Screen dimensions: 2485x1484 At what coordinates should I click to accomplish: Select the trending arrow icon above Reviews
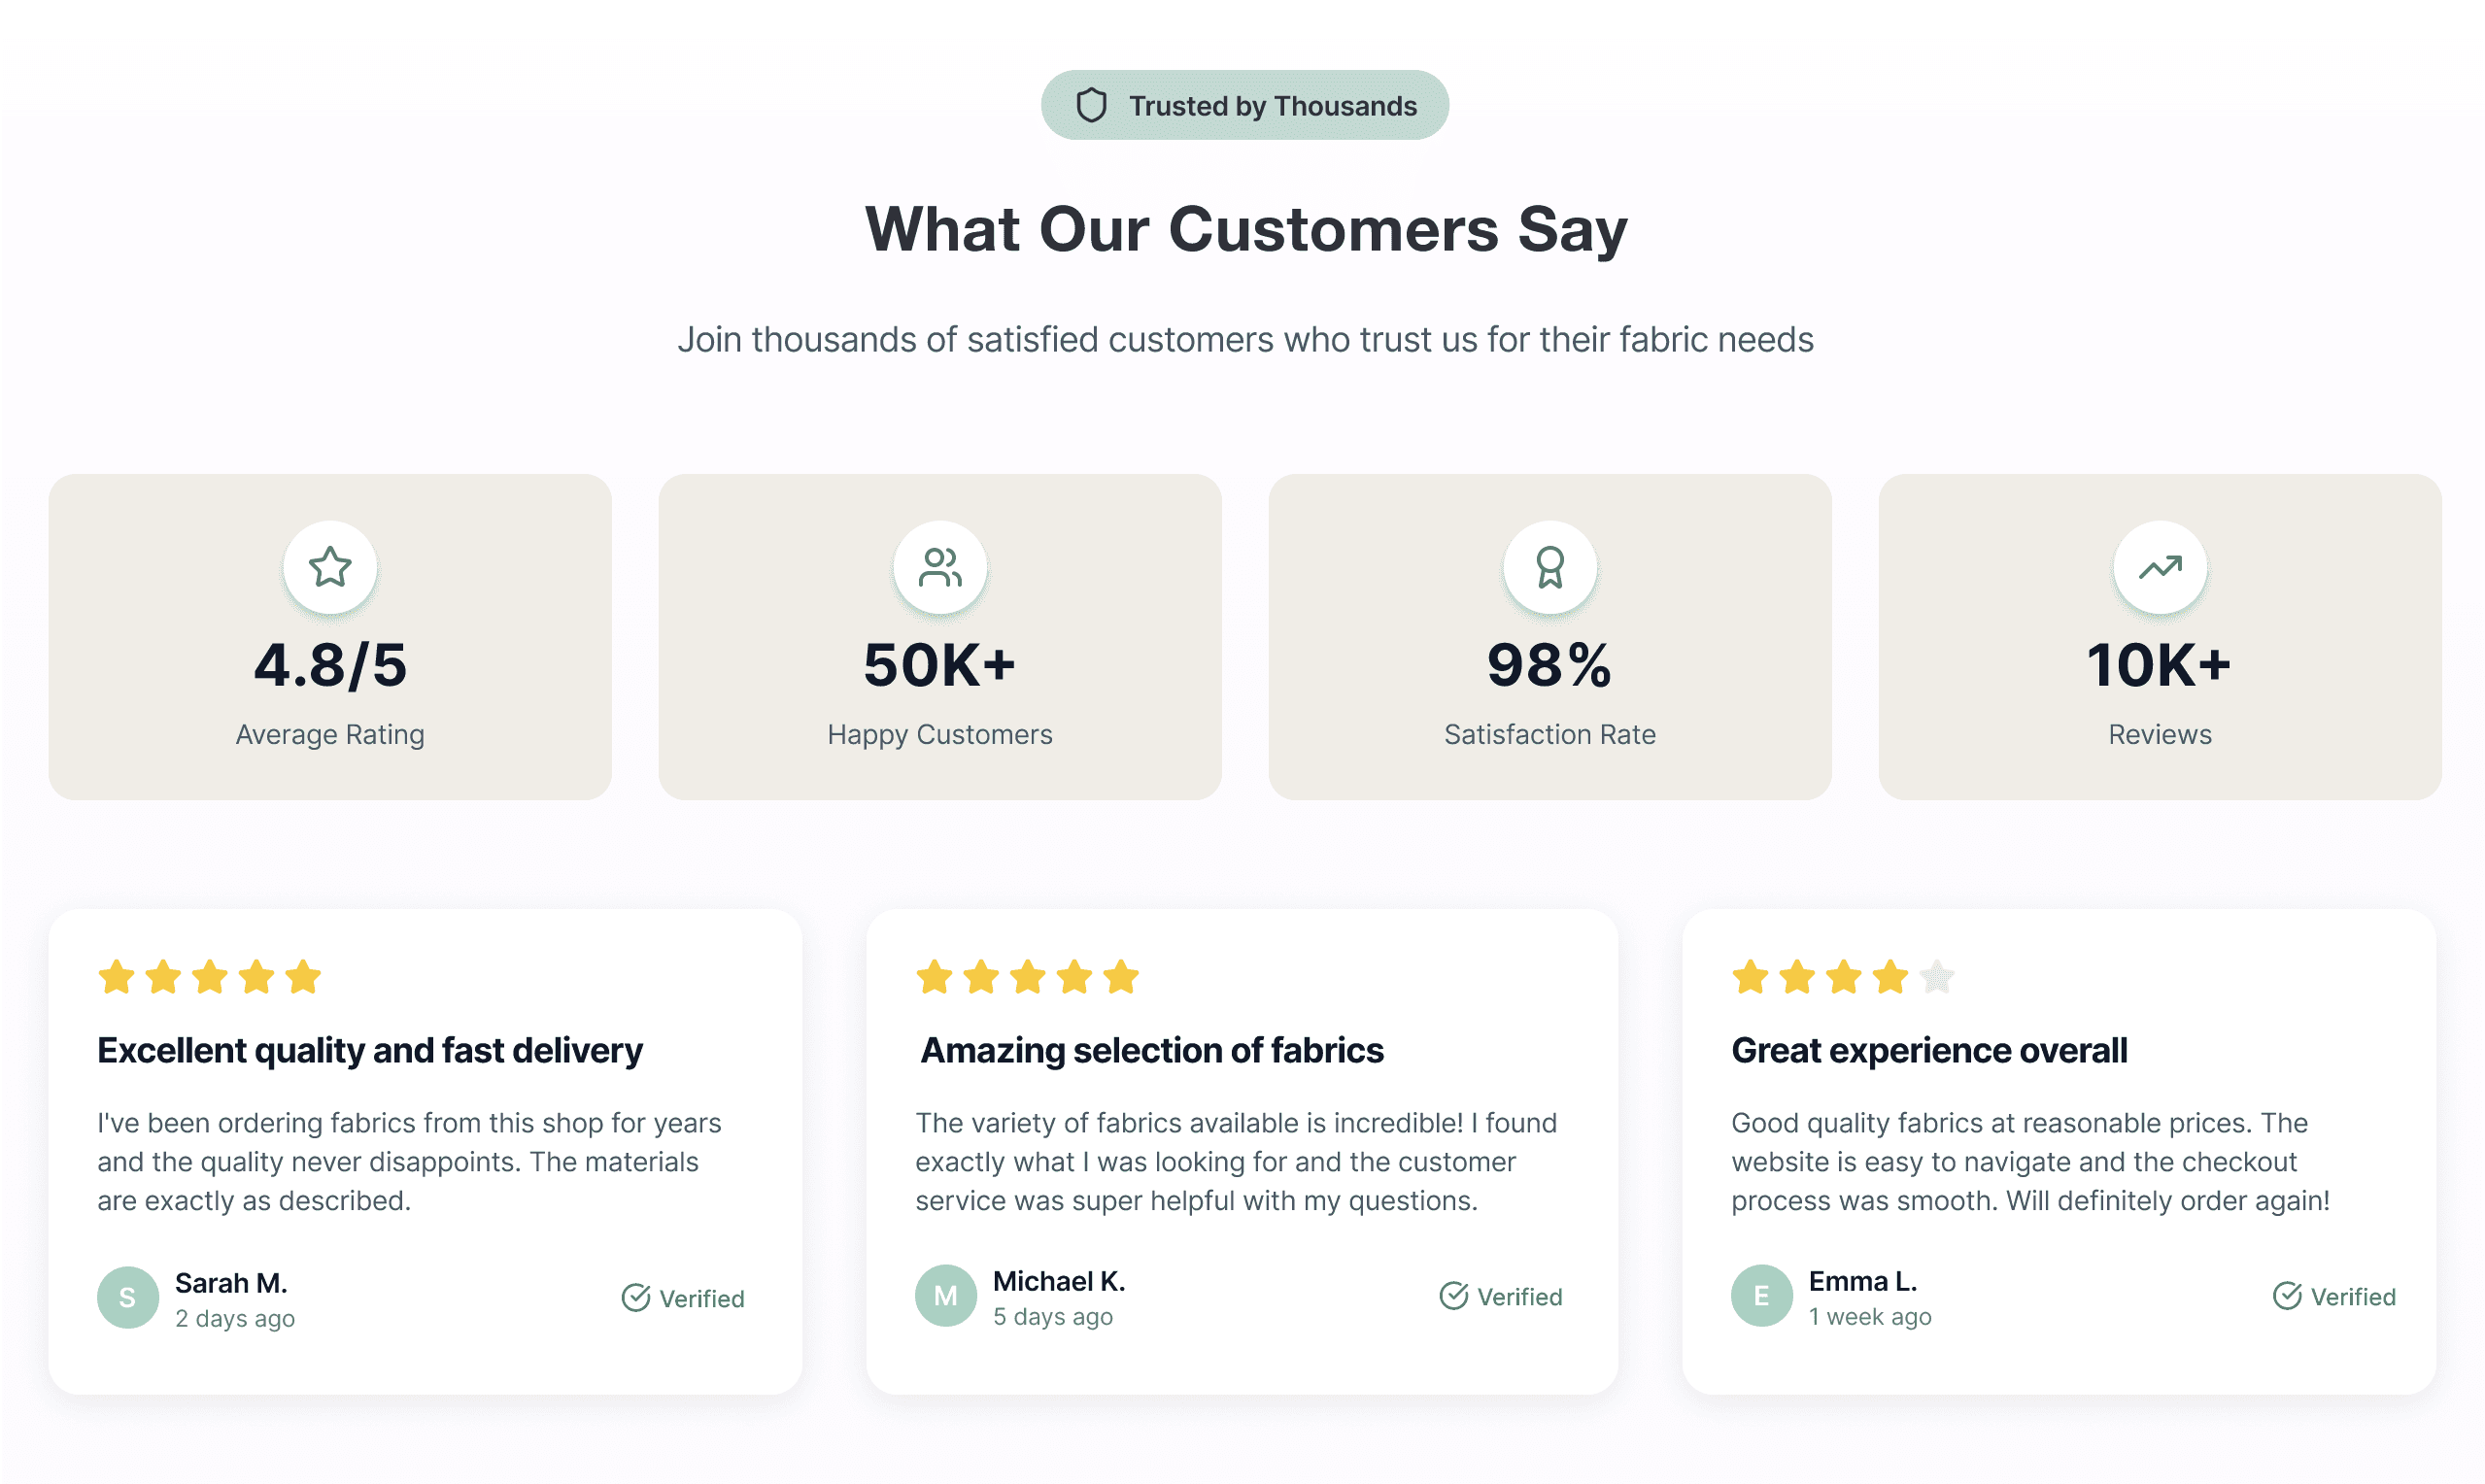coord(2159,567)
